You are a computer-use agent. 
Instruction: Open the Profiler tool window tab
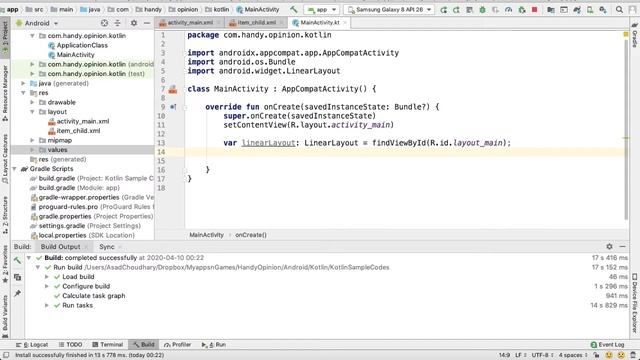click(177, 344)
